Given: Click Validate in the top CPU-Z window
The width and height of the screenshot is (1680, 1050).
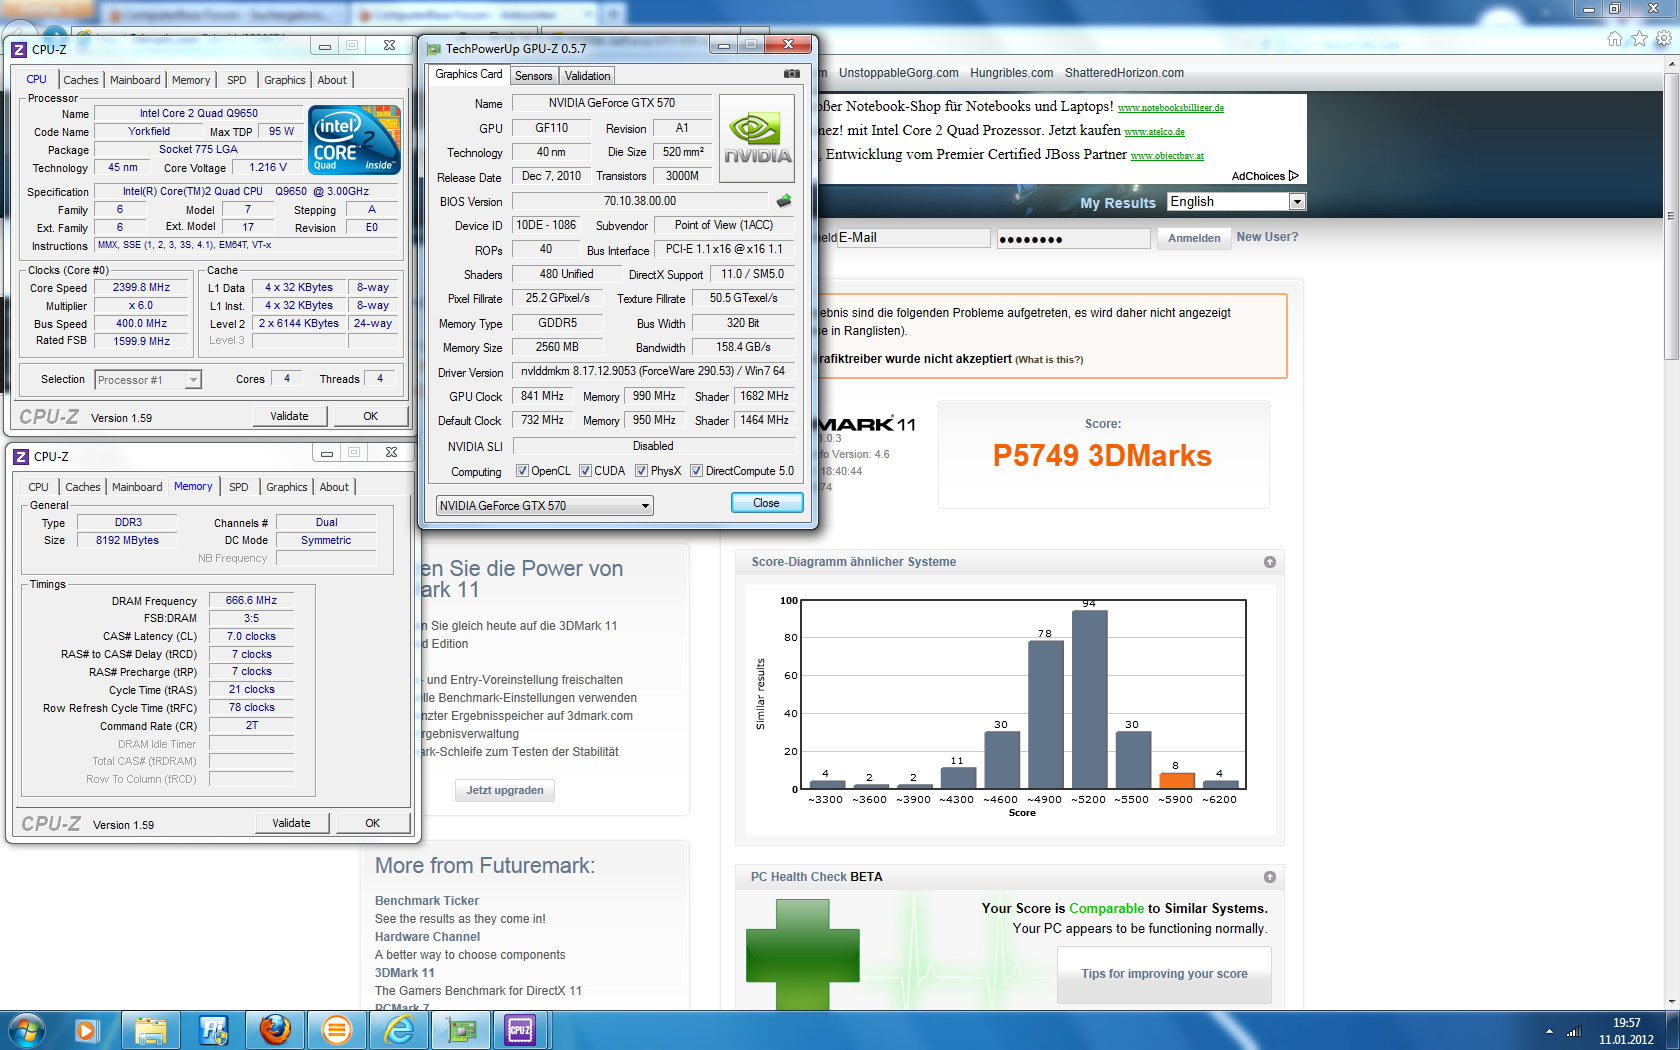Looking at the screenshot, I should tap(289, 416).
